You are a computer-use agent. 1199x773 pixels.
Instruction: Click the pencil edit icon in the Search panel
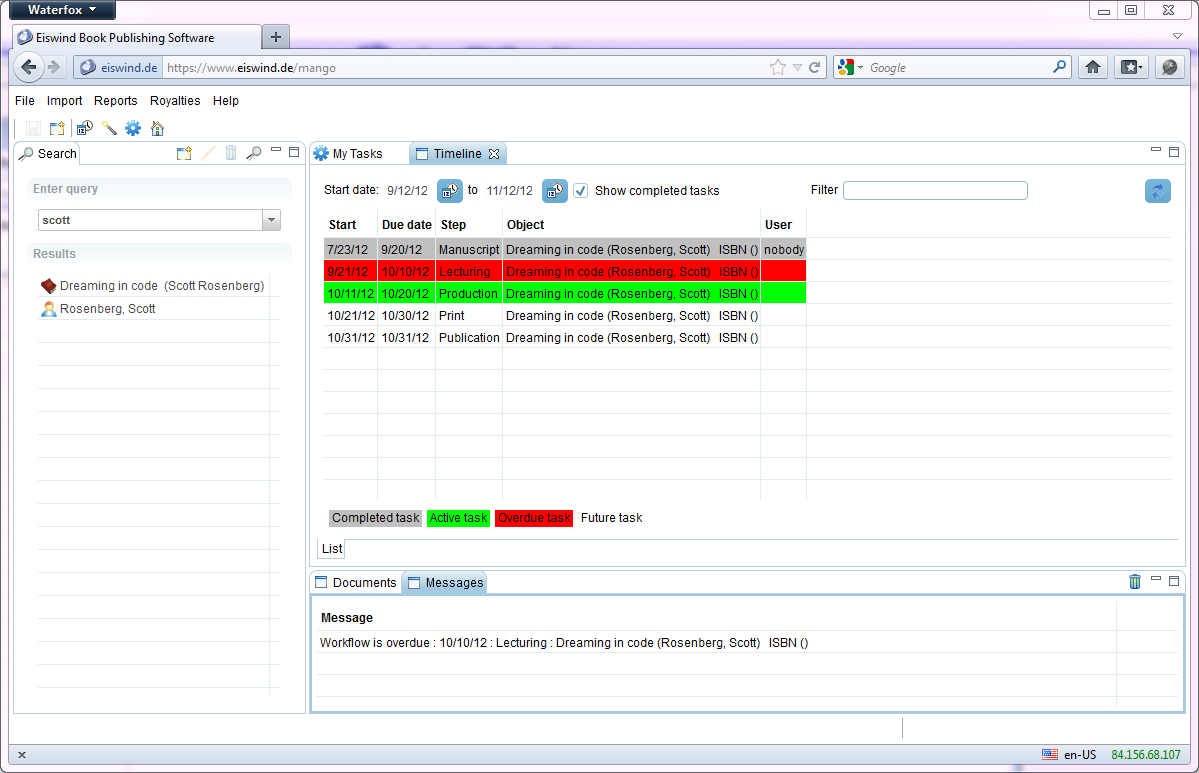(208, 153)
